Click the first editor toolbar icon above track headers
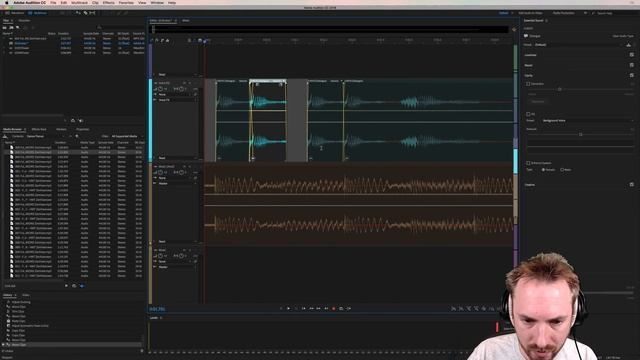Viewport: 640px width, 360px height. coord(151,40)
